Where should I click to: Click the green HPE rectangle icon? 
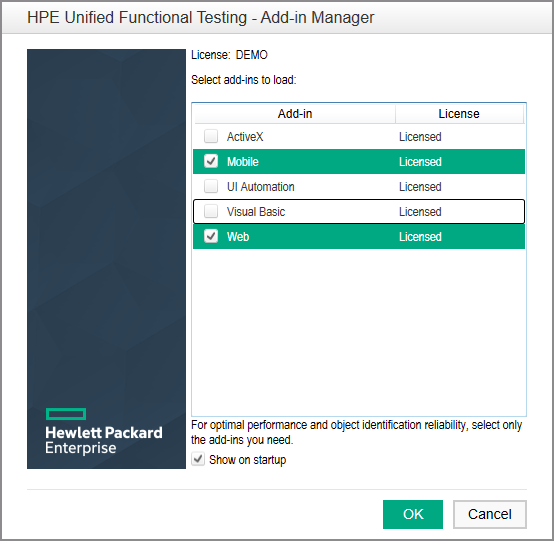(x=66, y=414)
